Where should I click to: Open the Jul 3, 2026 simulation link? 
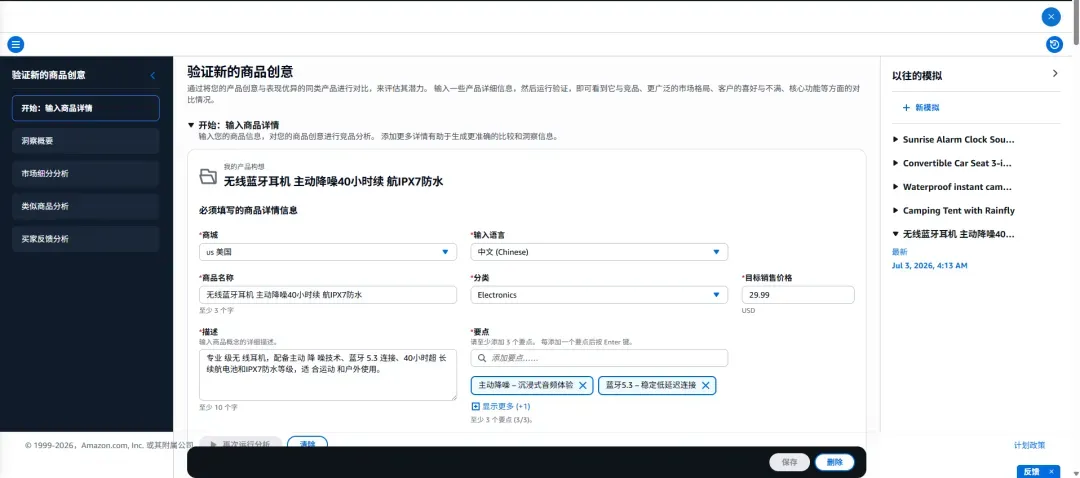click(x=930, y=265)
